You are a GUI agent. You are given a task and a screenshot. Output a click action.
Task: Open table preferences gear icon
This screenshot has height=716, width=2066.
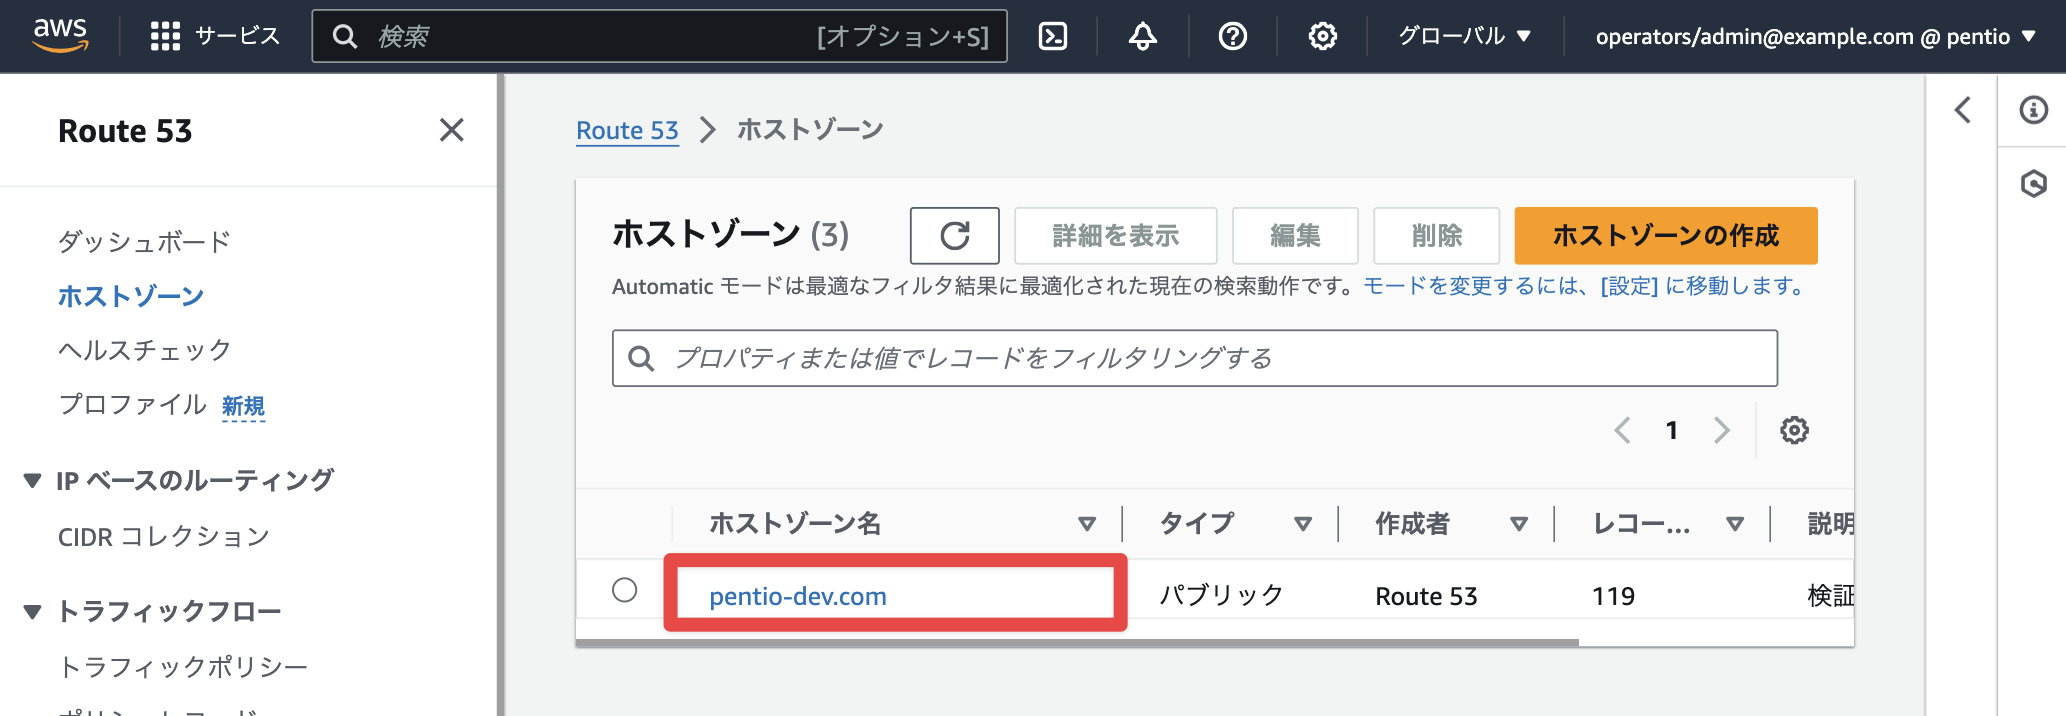1794,430
